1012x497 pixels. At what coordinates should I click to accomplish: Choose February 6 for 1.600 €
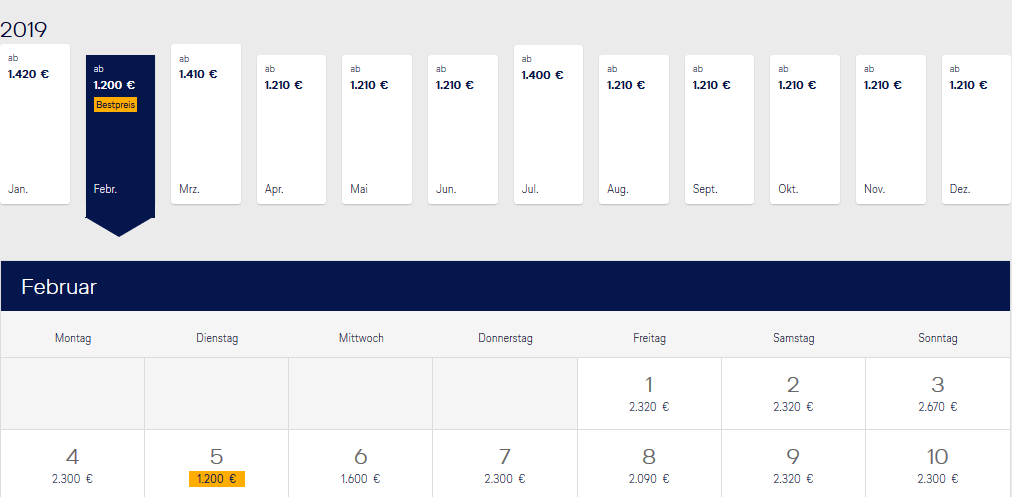pyautogui.click(x=361, y=463)
